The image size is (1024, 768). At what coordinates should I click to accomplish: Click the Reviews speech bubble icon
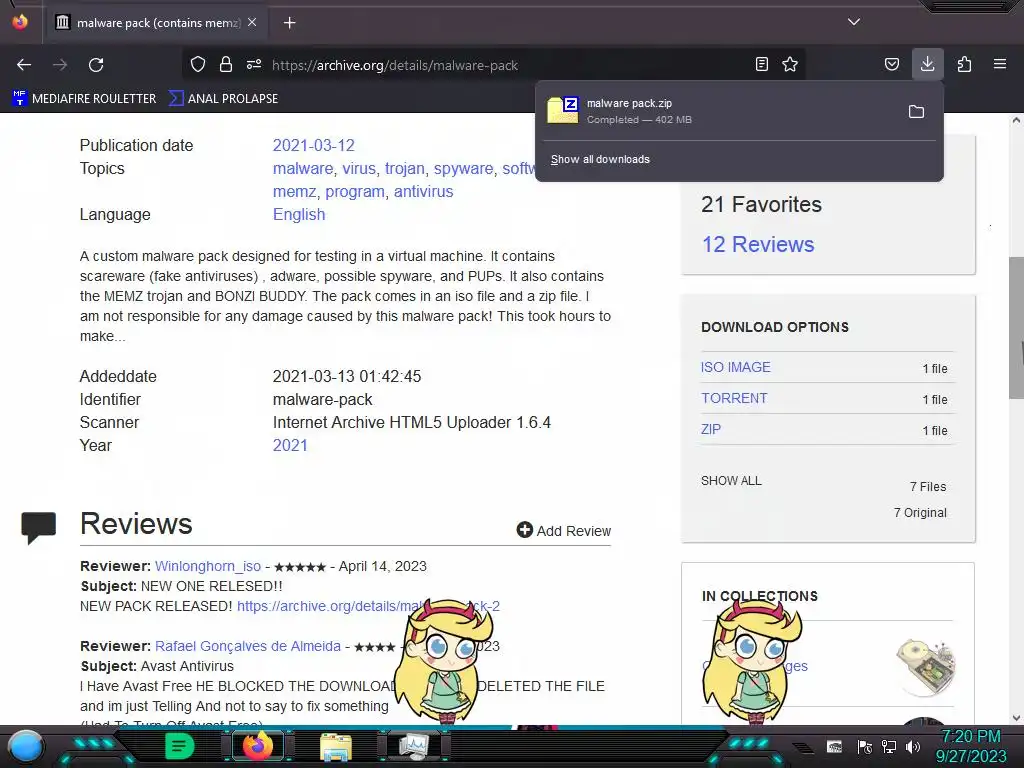[x=39, y=528]
